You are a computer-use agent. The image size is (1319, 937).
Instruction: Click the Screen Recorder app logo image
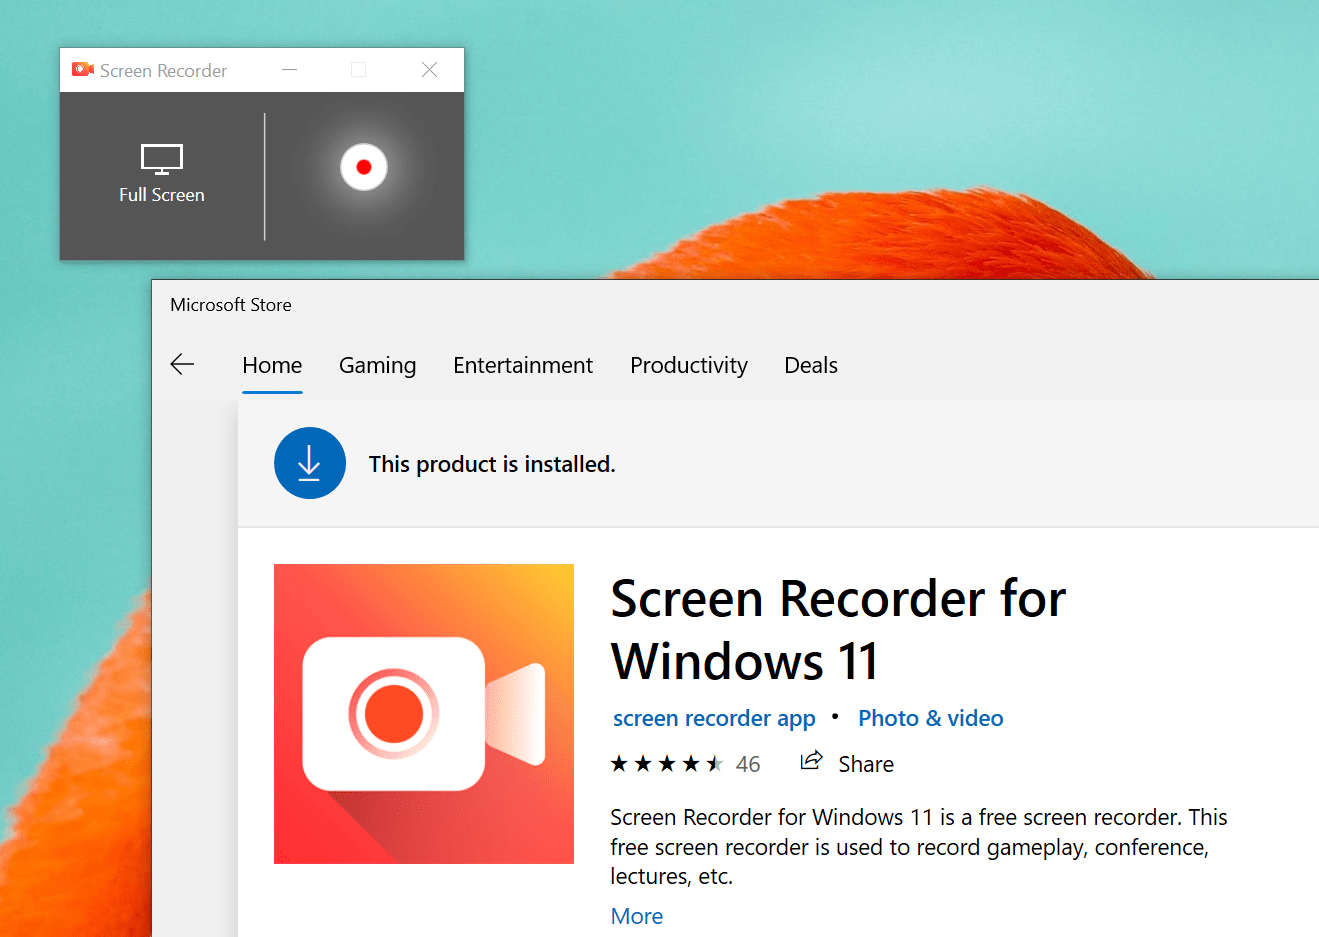[x=423, y=712]
